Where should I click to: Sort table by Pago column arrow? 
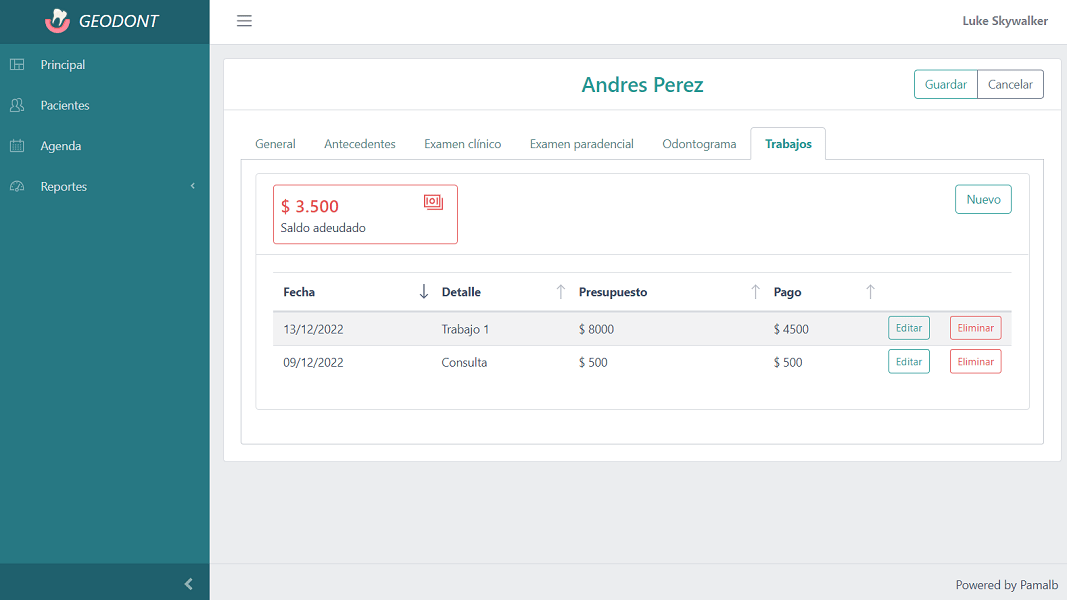[870, 292]
